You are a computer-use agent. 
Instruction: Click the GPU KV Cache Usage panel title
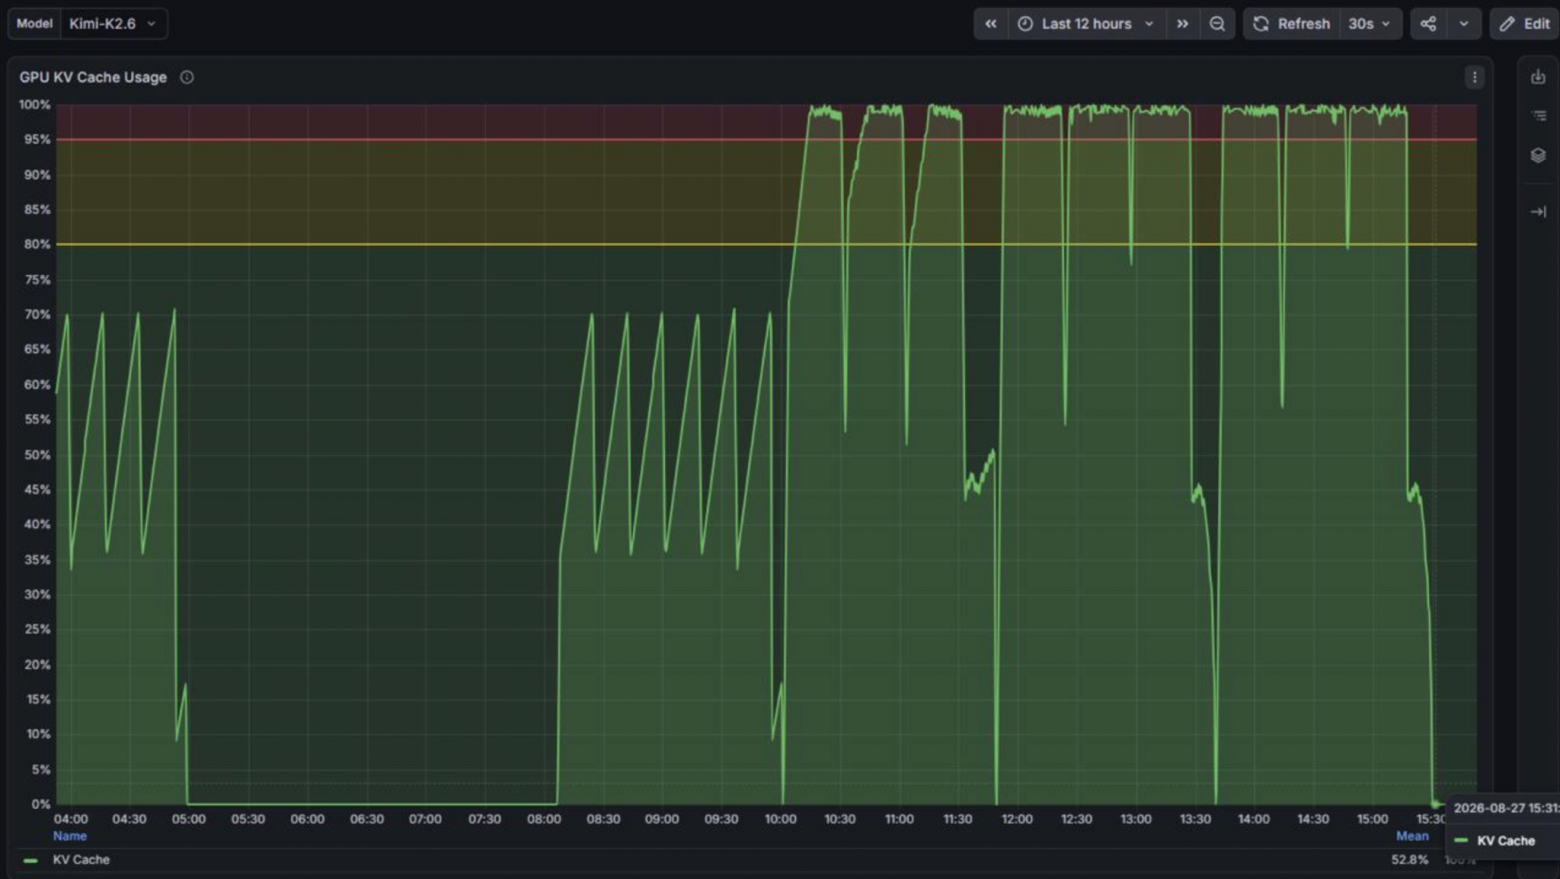(x=93, y=77)
